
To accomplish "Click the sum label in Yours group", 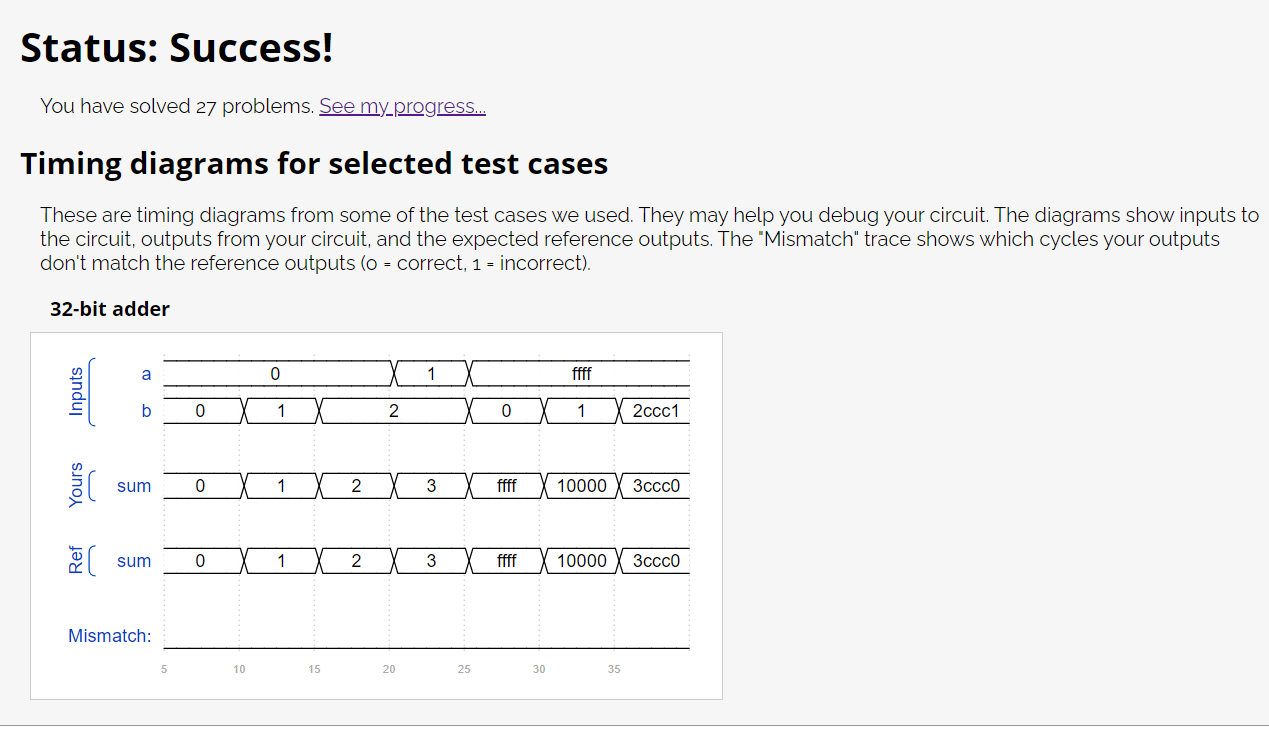I will point(134,486).
